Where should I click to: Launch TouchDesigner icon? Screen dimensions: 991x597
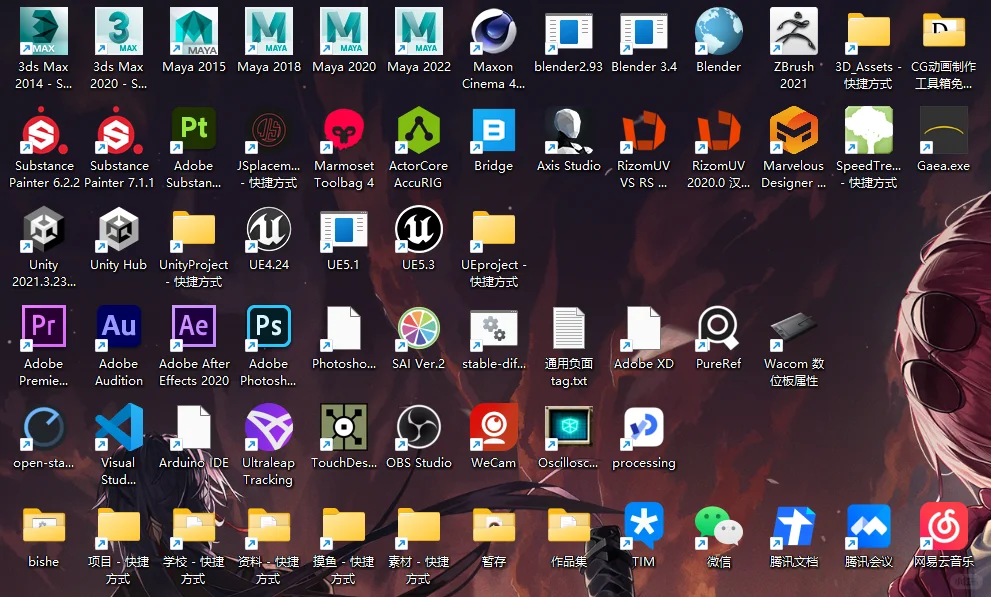344,427
